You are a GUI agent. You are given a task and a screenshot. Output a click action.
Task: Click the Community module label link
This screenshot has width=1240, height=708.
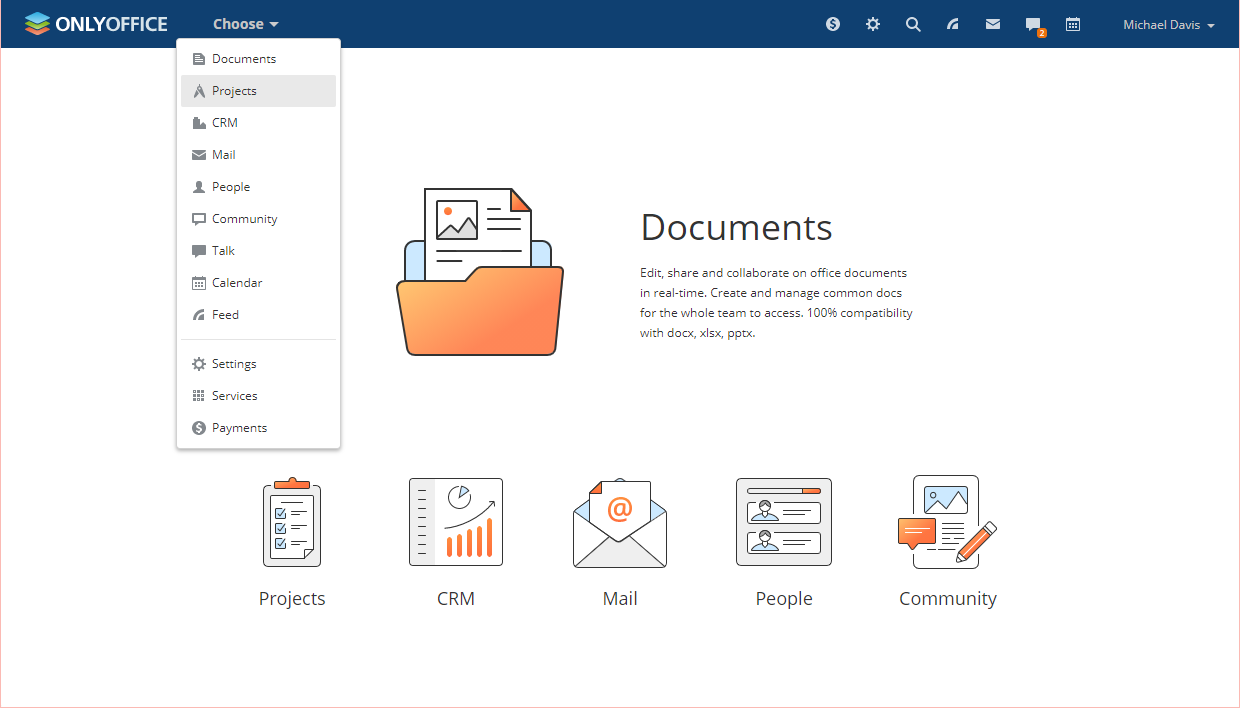pyautogui.click(x=947, y=599)
